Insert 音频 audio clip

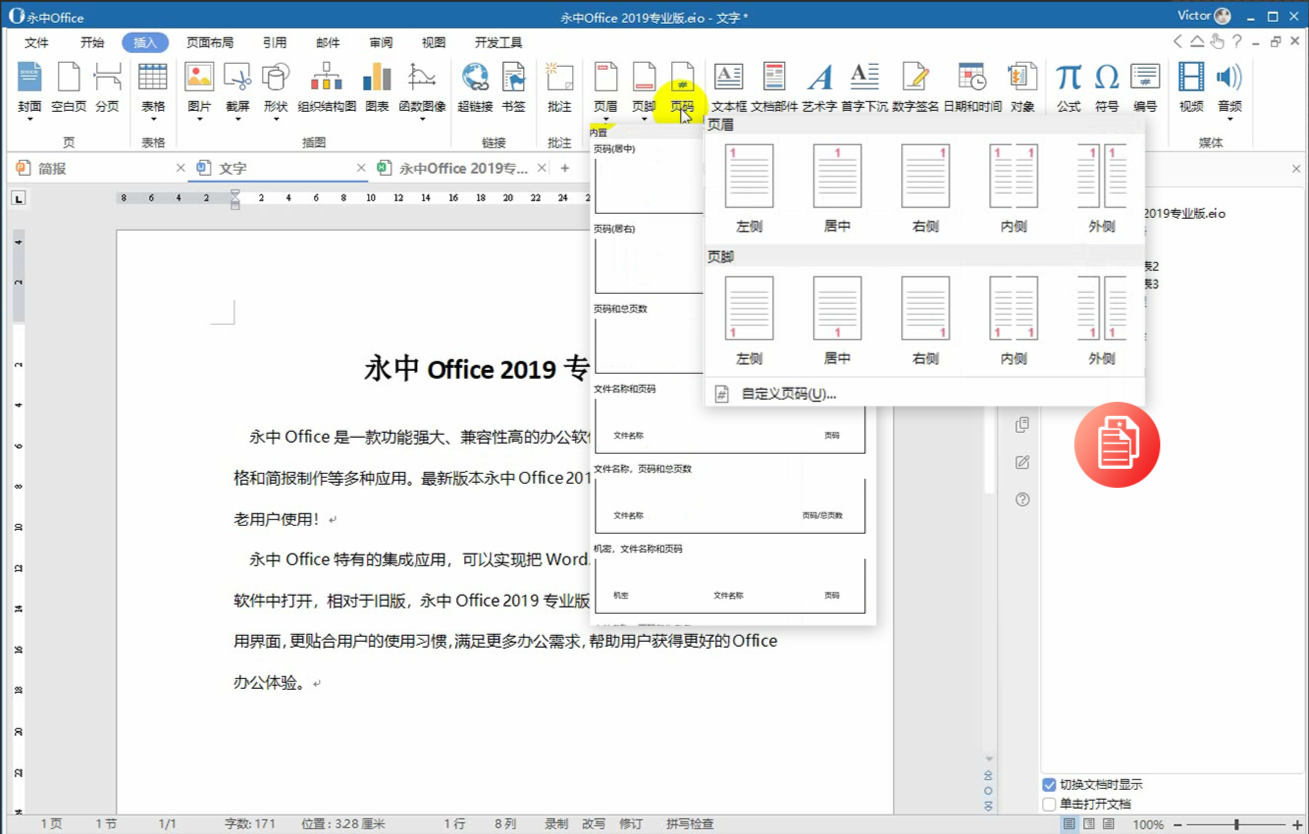click(1229, 78)
